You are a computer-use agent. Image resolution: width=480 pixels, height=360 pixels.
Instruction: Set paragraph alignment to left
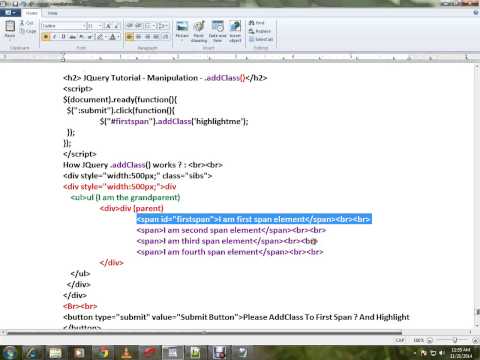coord(130,37)
